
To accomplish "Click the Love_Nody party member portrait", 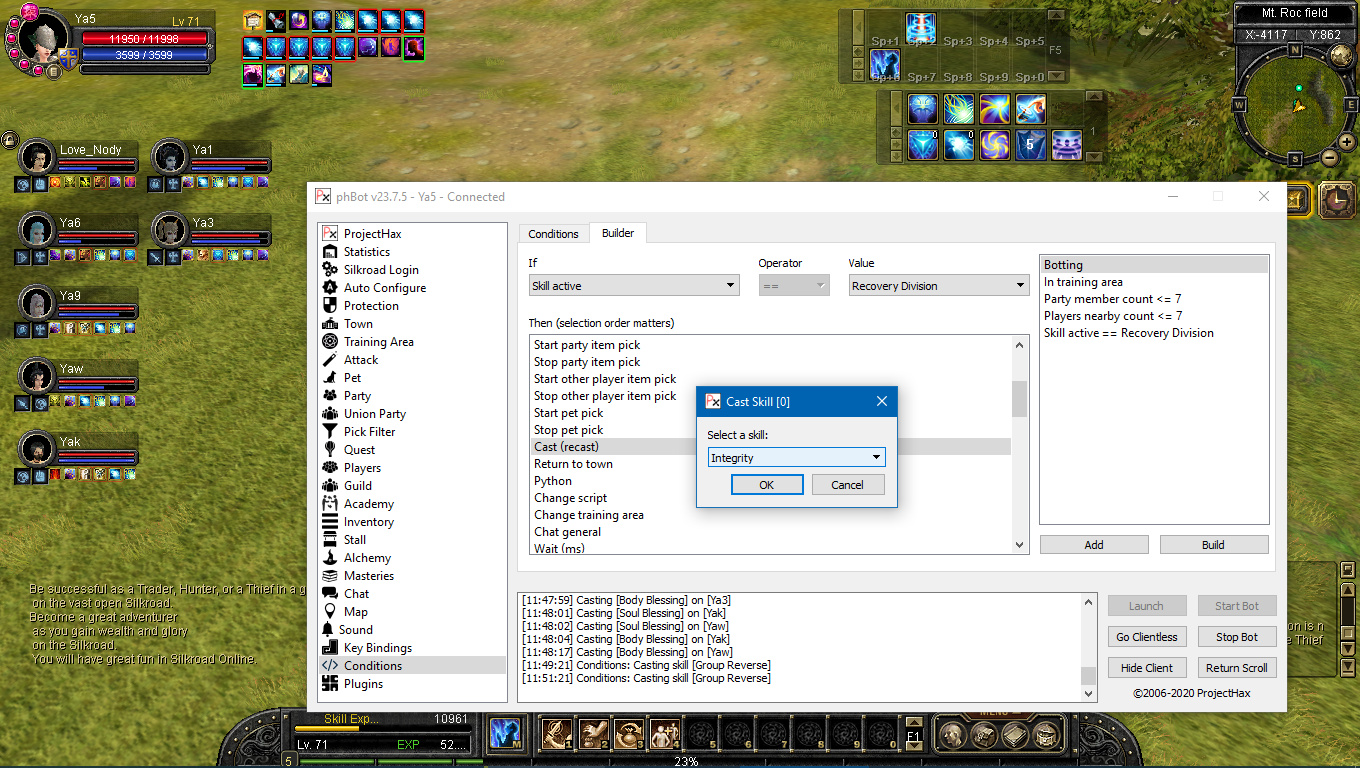I will point(37,157).
